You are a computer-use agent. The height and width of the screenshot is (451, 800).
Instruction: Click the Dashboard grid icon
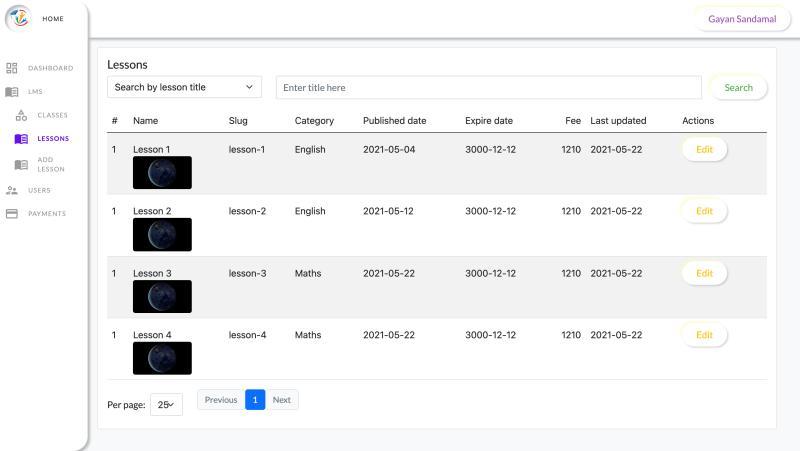click(x=12, y=68)
